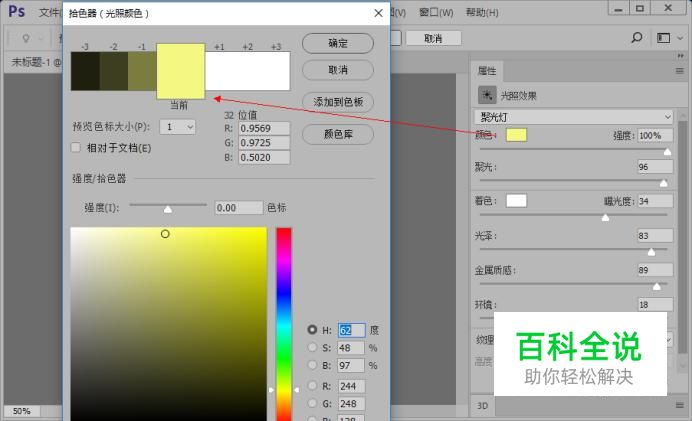
Task: Click the Photoshop Ps logo icon
Action: tap(16, 11)
